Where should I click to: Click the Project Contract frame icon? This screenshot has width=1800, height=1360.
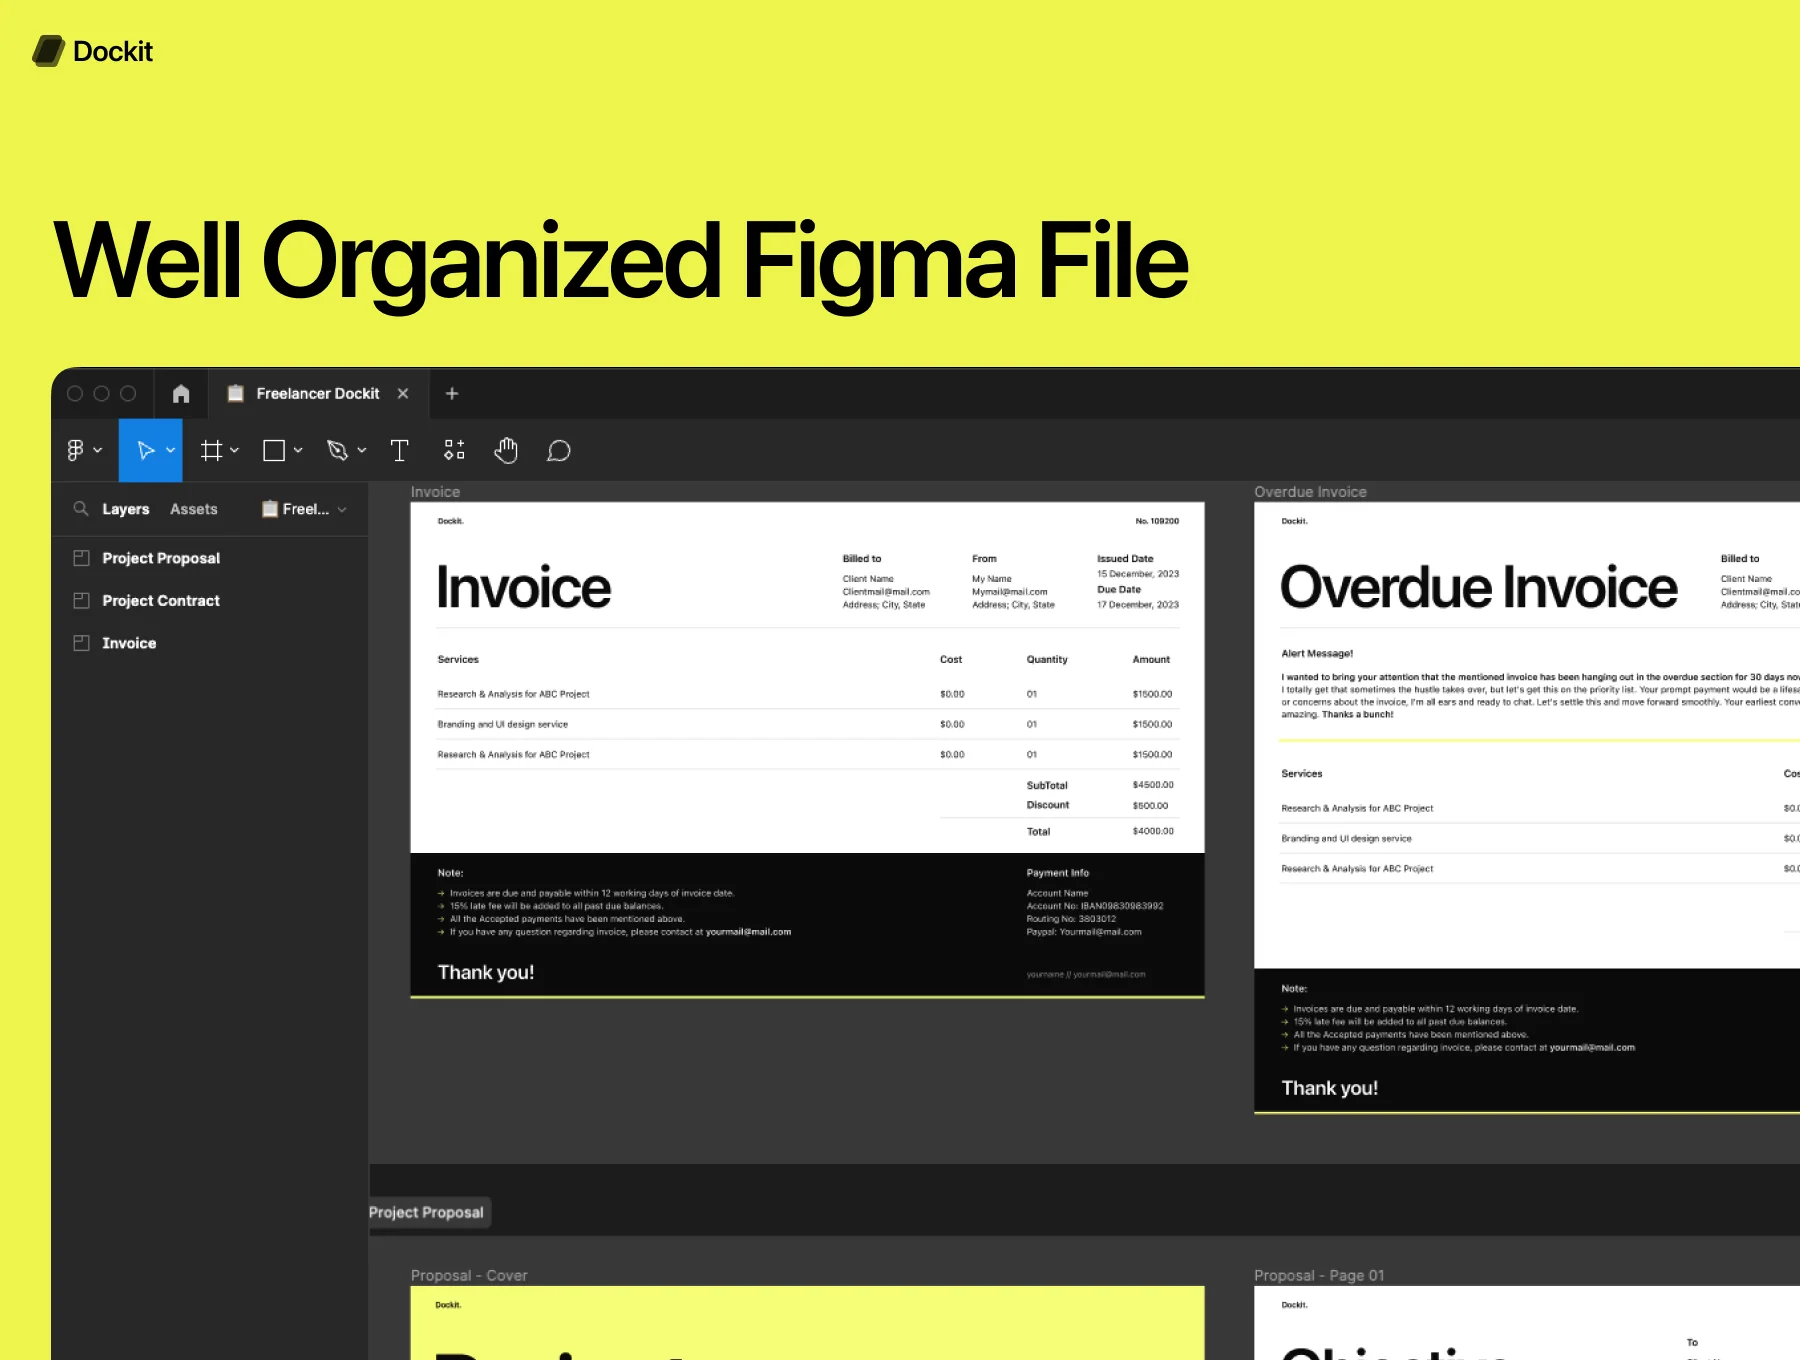(82, 600)
